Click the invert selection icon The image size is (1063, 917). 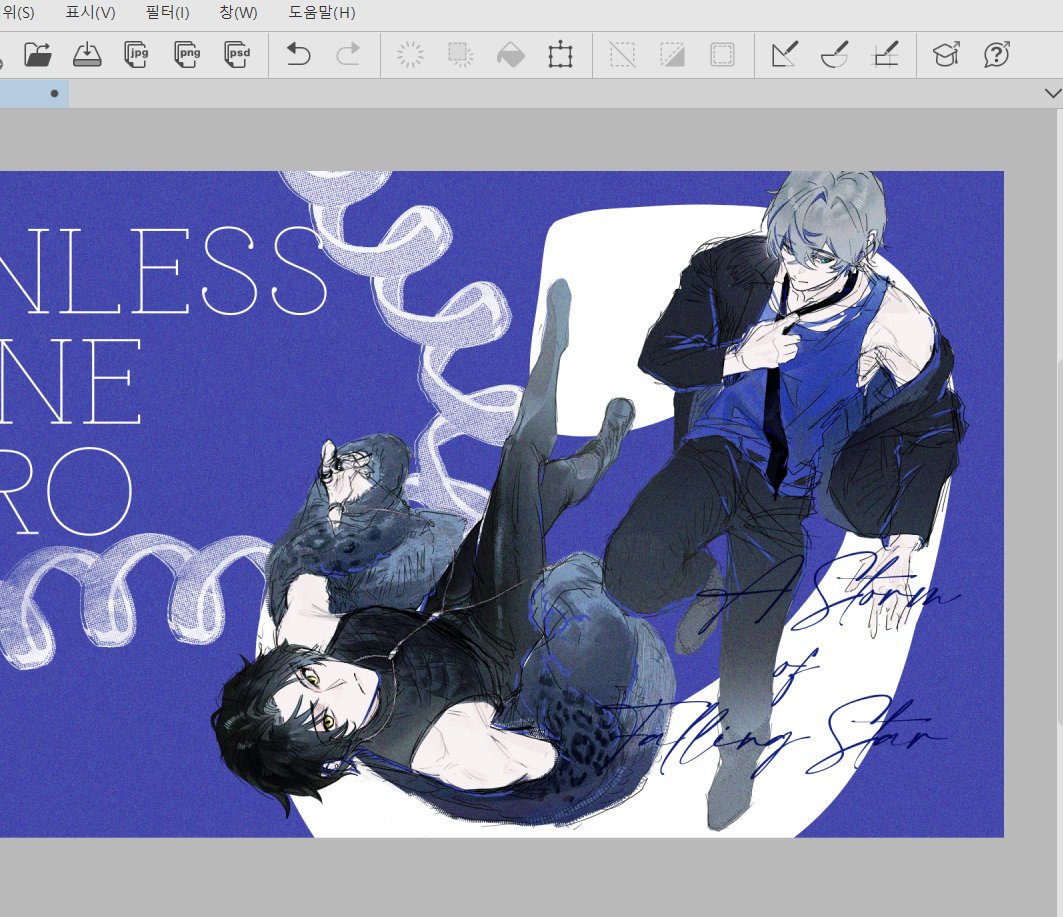coord(672,54)
